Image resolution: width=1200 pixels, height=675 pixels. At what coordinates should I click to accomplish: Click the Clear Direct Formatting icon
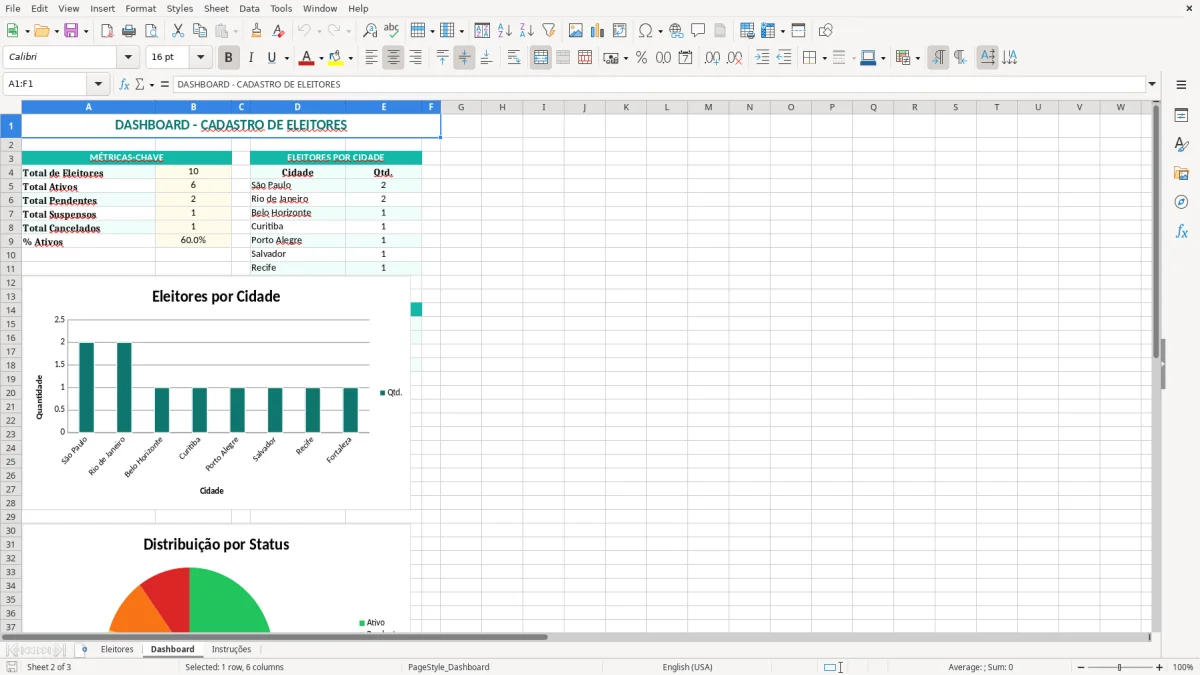pyautogui.click(x=279, y=31)
